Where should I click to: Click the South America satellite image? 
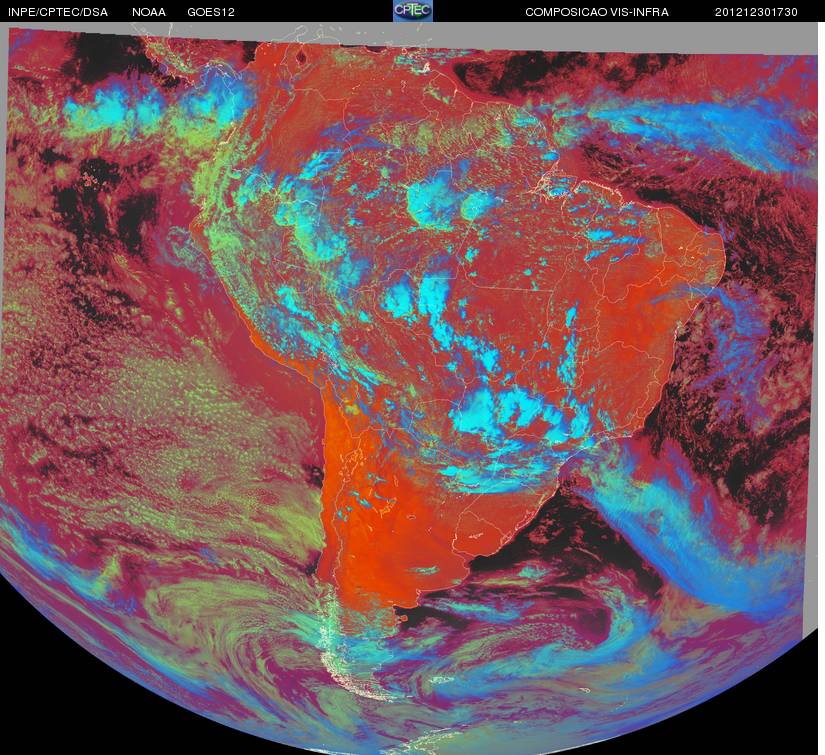pos(409,388)
